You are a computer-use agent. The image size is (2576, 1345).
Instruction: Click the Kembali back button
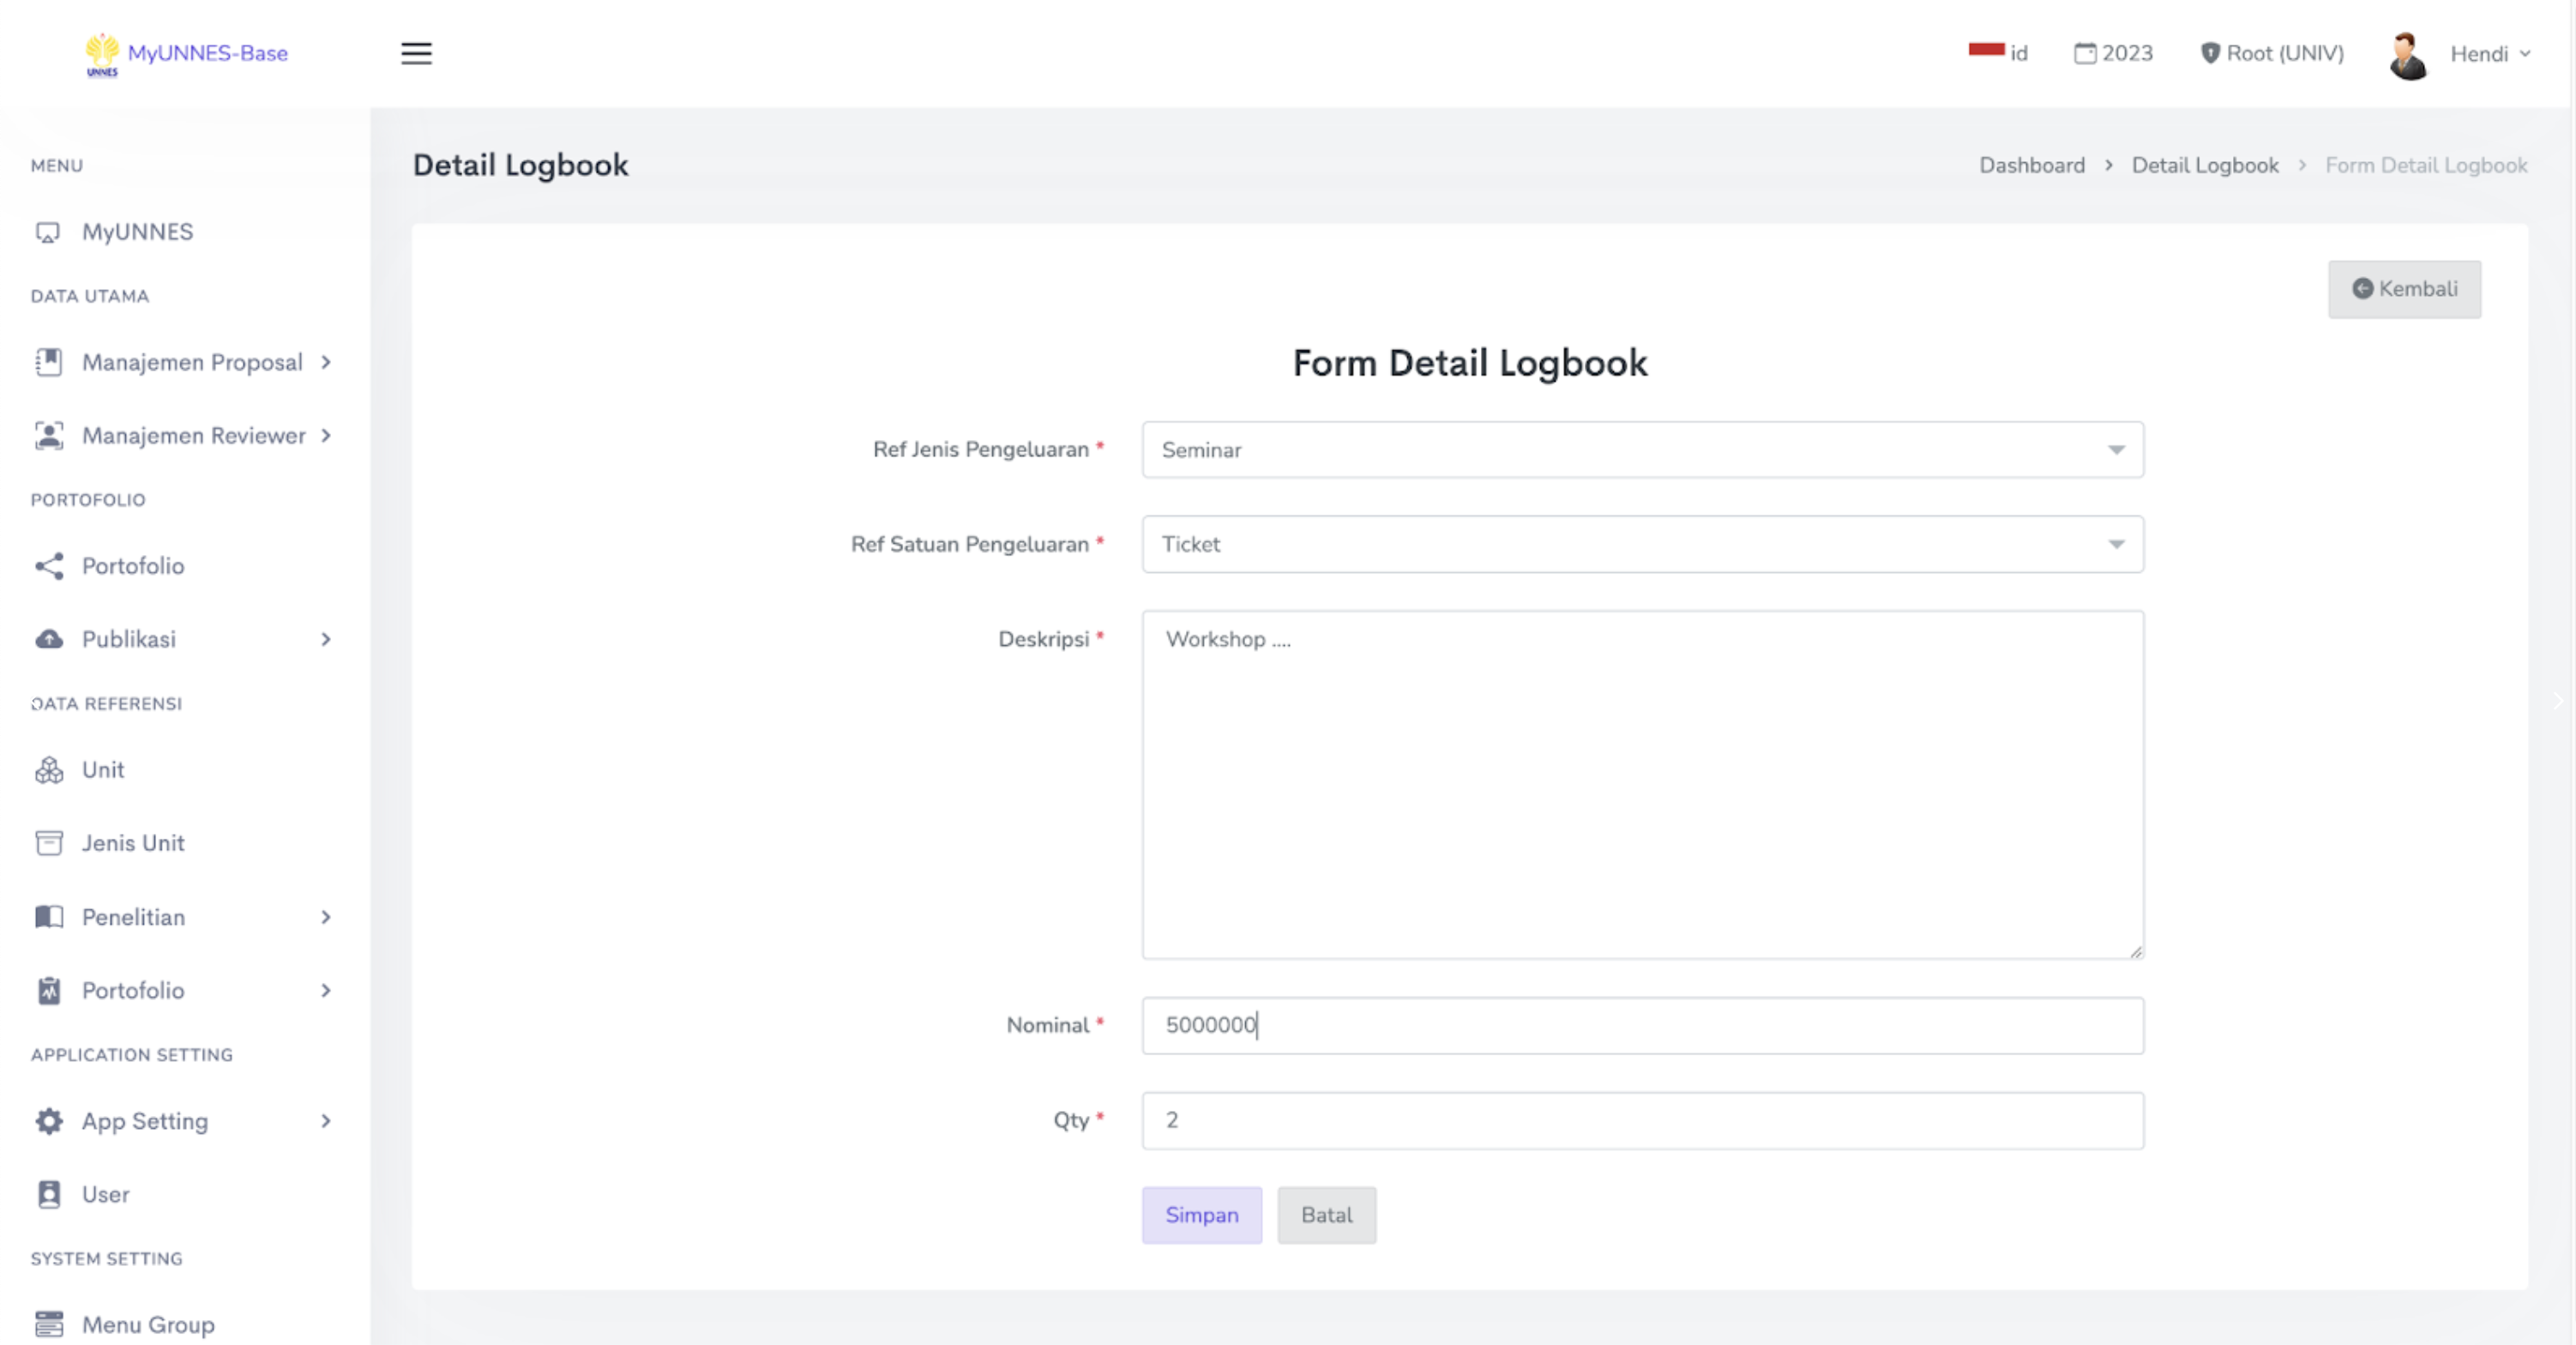click(2404, 289)
